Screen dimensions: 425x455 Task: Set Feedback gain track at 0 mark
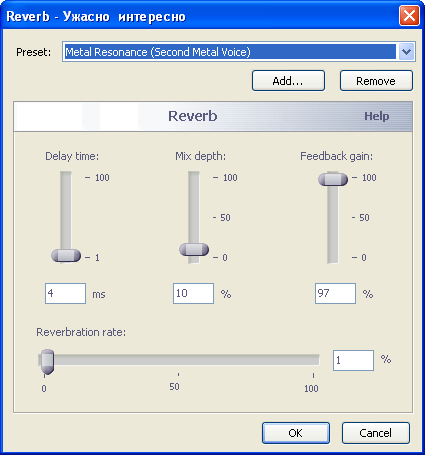click(x=333, y=257)
